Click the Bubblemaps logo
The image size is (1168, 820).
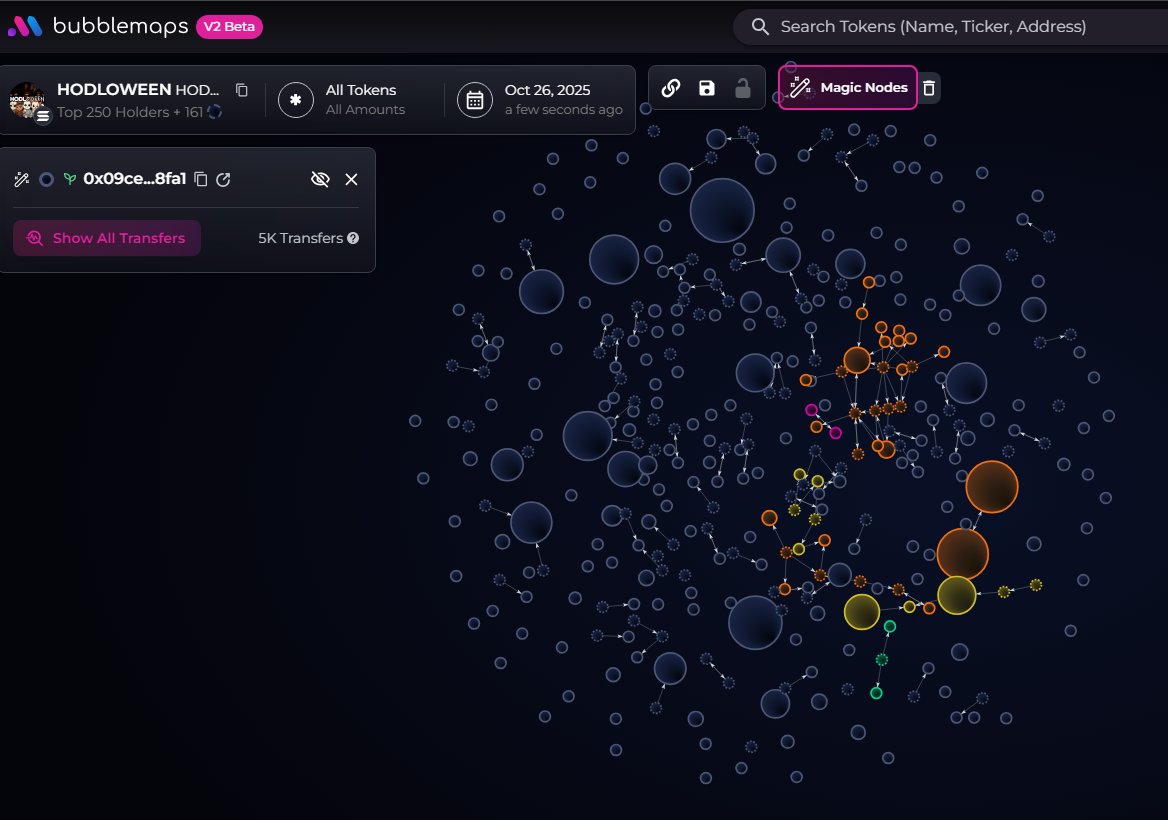tap(97, 27)
